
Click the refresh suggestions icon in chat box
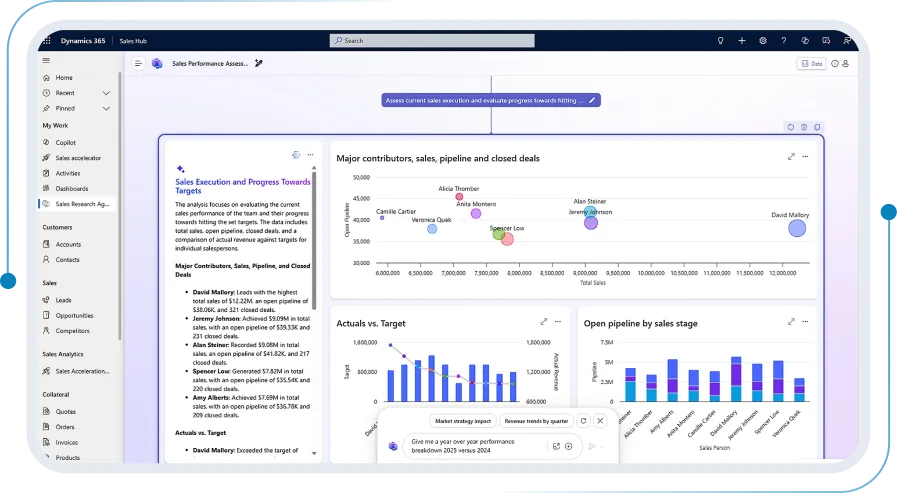click(x=584, y=421)
